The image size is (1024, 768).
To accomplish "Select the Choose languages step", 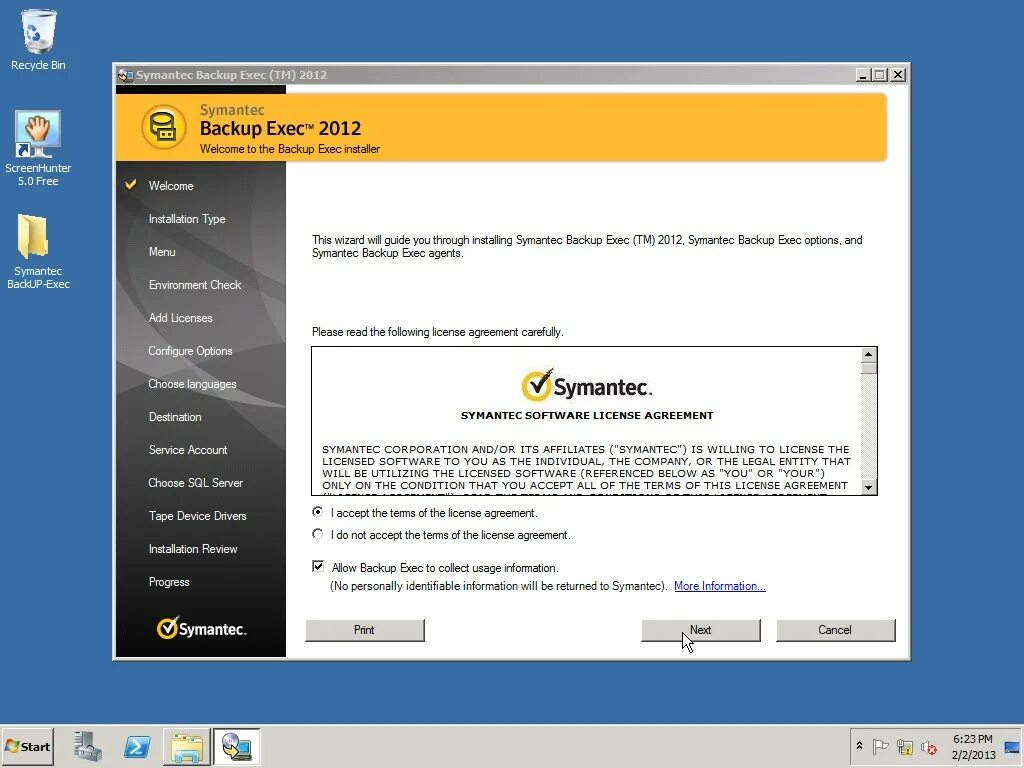I will click(192, 384).
